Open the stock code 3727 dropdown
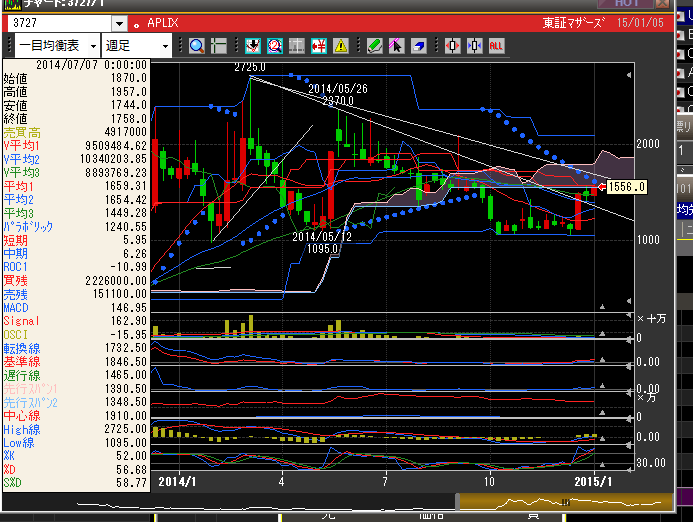This screenshot has height=522, width=693. pos(119,23)
